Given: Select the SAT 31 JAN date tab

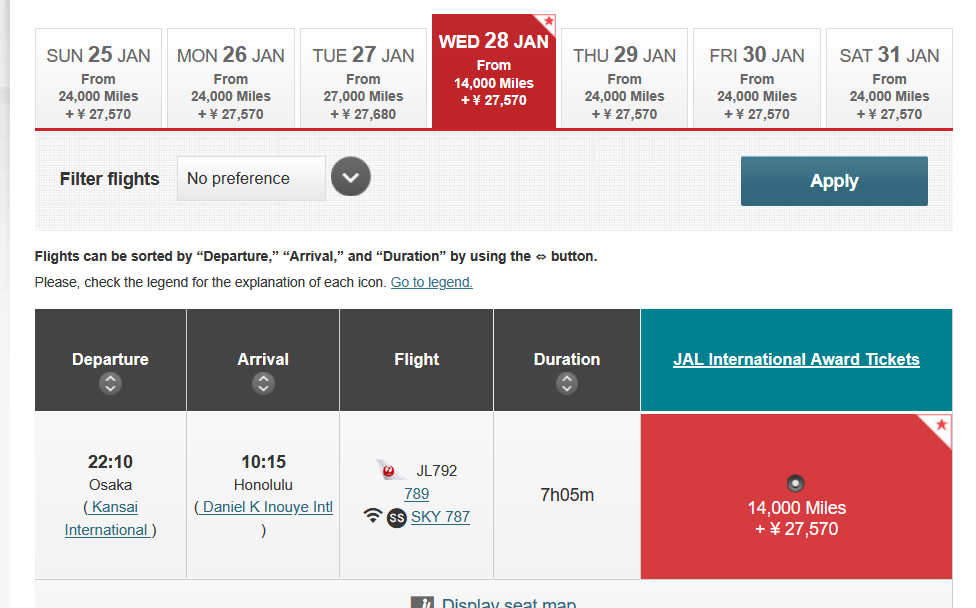Looking at the screenshot, I should (889, 79).
